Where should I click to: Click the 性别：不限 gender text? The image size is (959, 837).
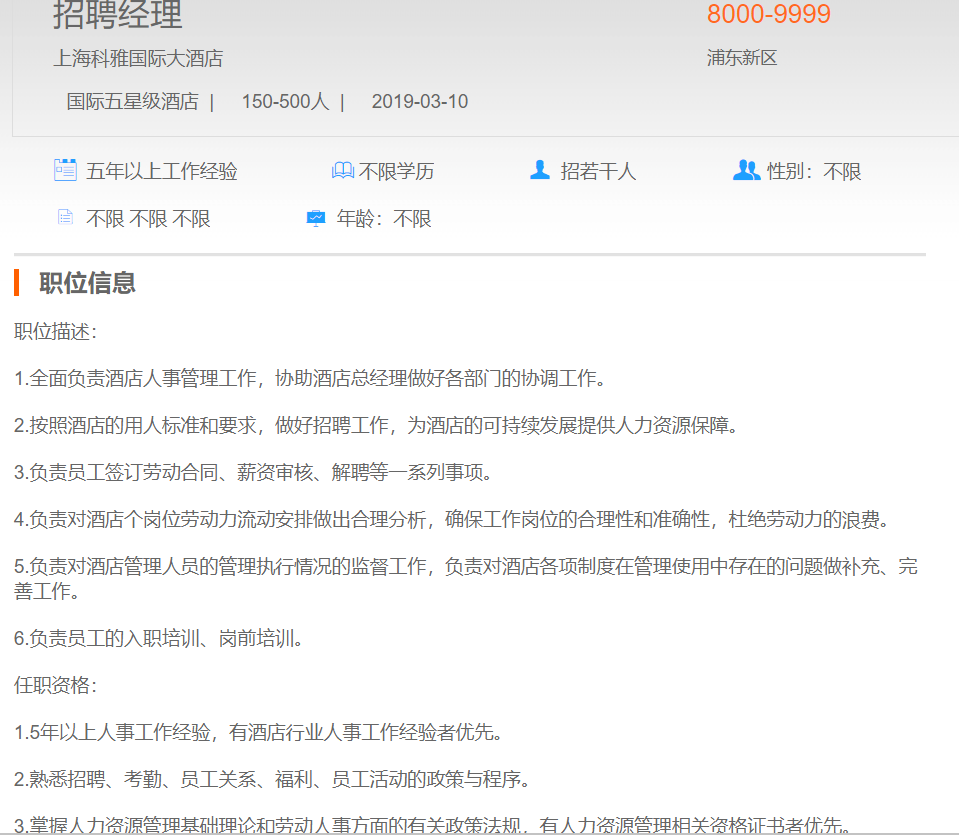[814, 172]
